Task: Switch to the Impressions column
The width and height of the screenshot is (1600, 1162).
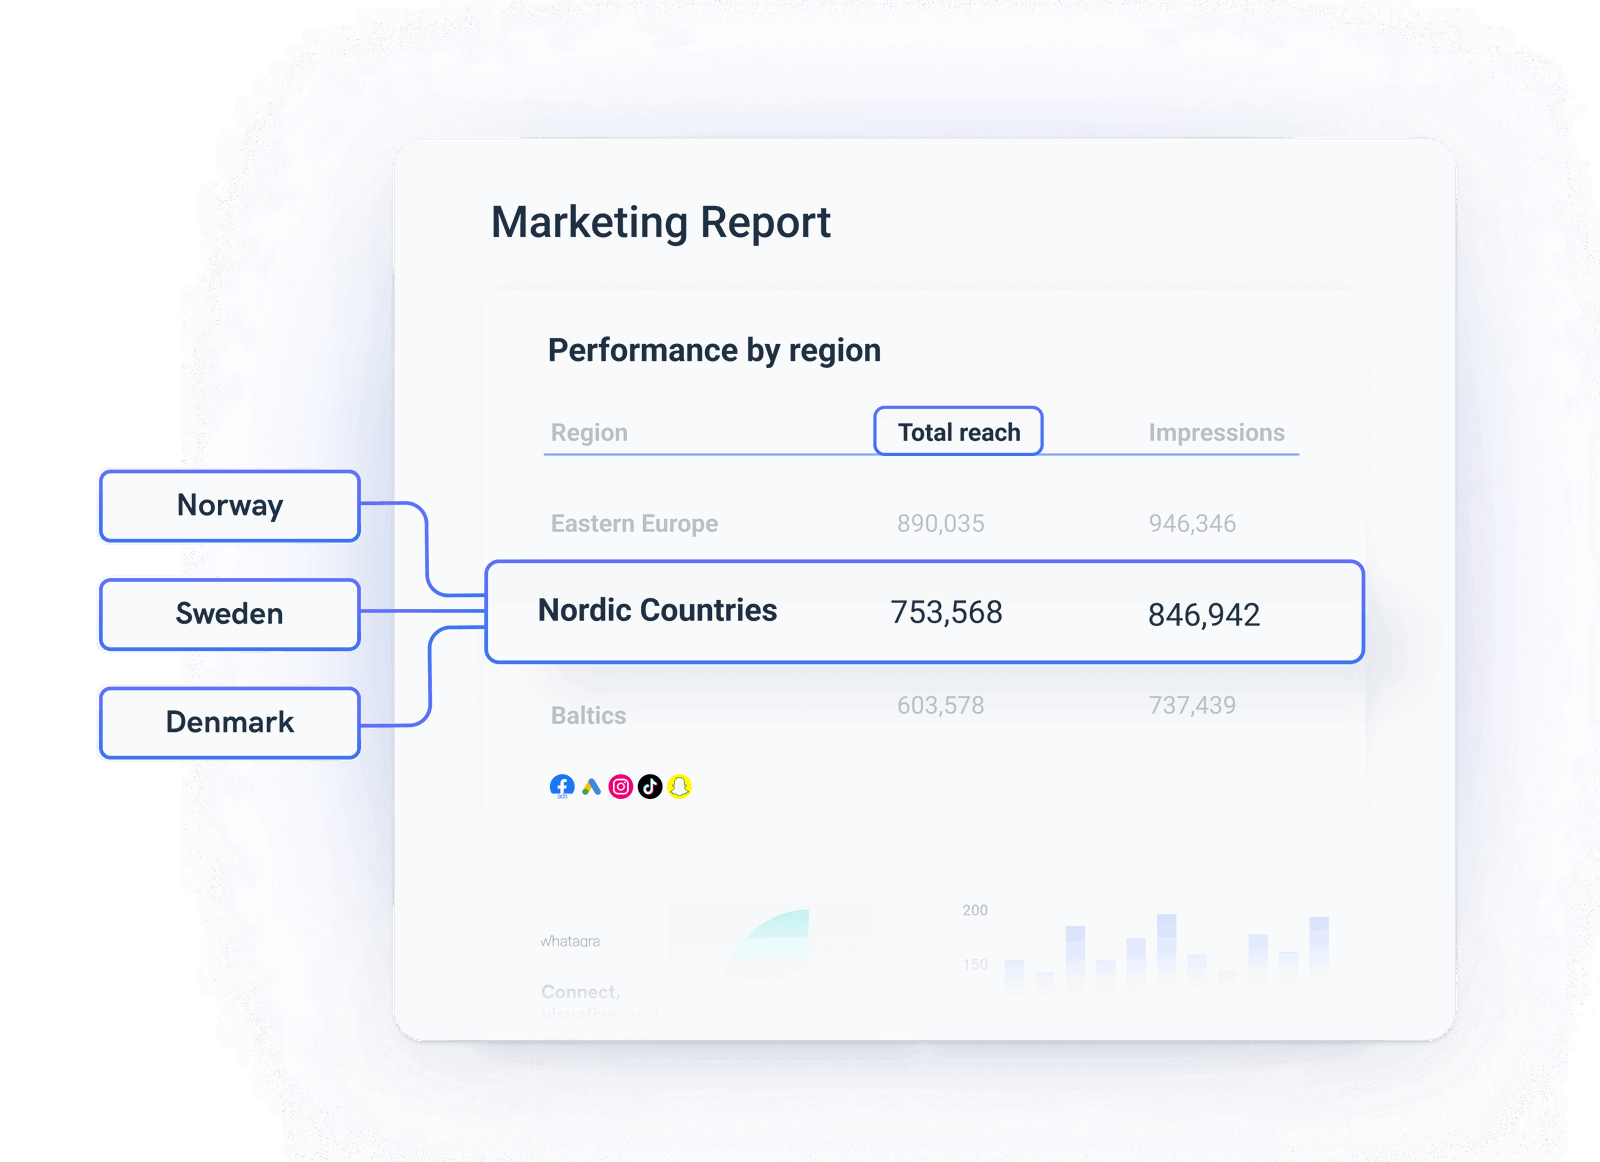Action: (1216, 432)
